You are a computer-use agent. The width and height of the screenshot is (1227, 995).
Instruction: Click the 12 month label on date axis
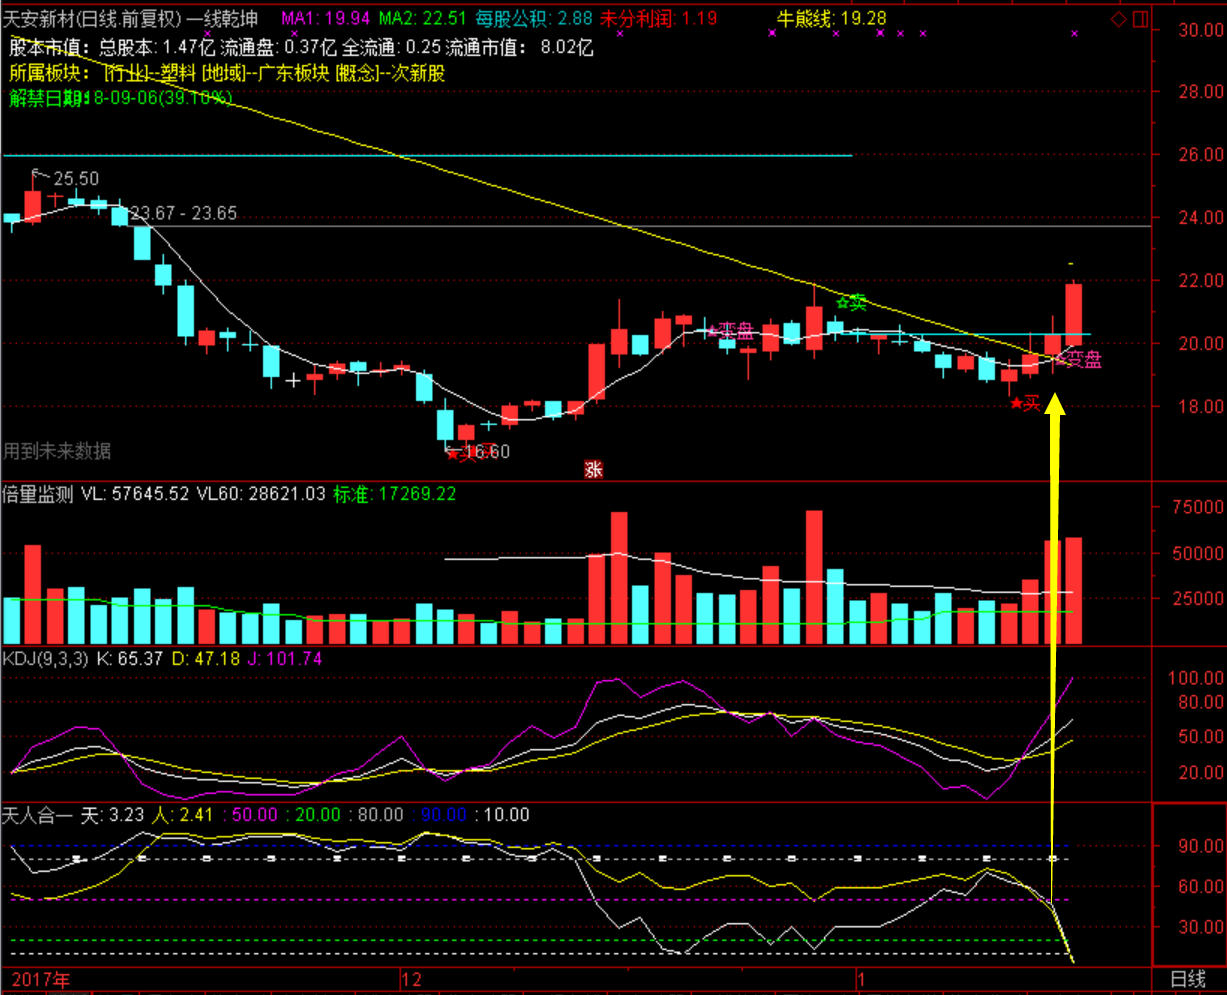pos(411,979)
